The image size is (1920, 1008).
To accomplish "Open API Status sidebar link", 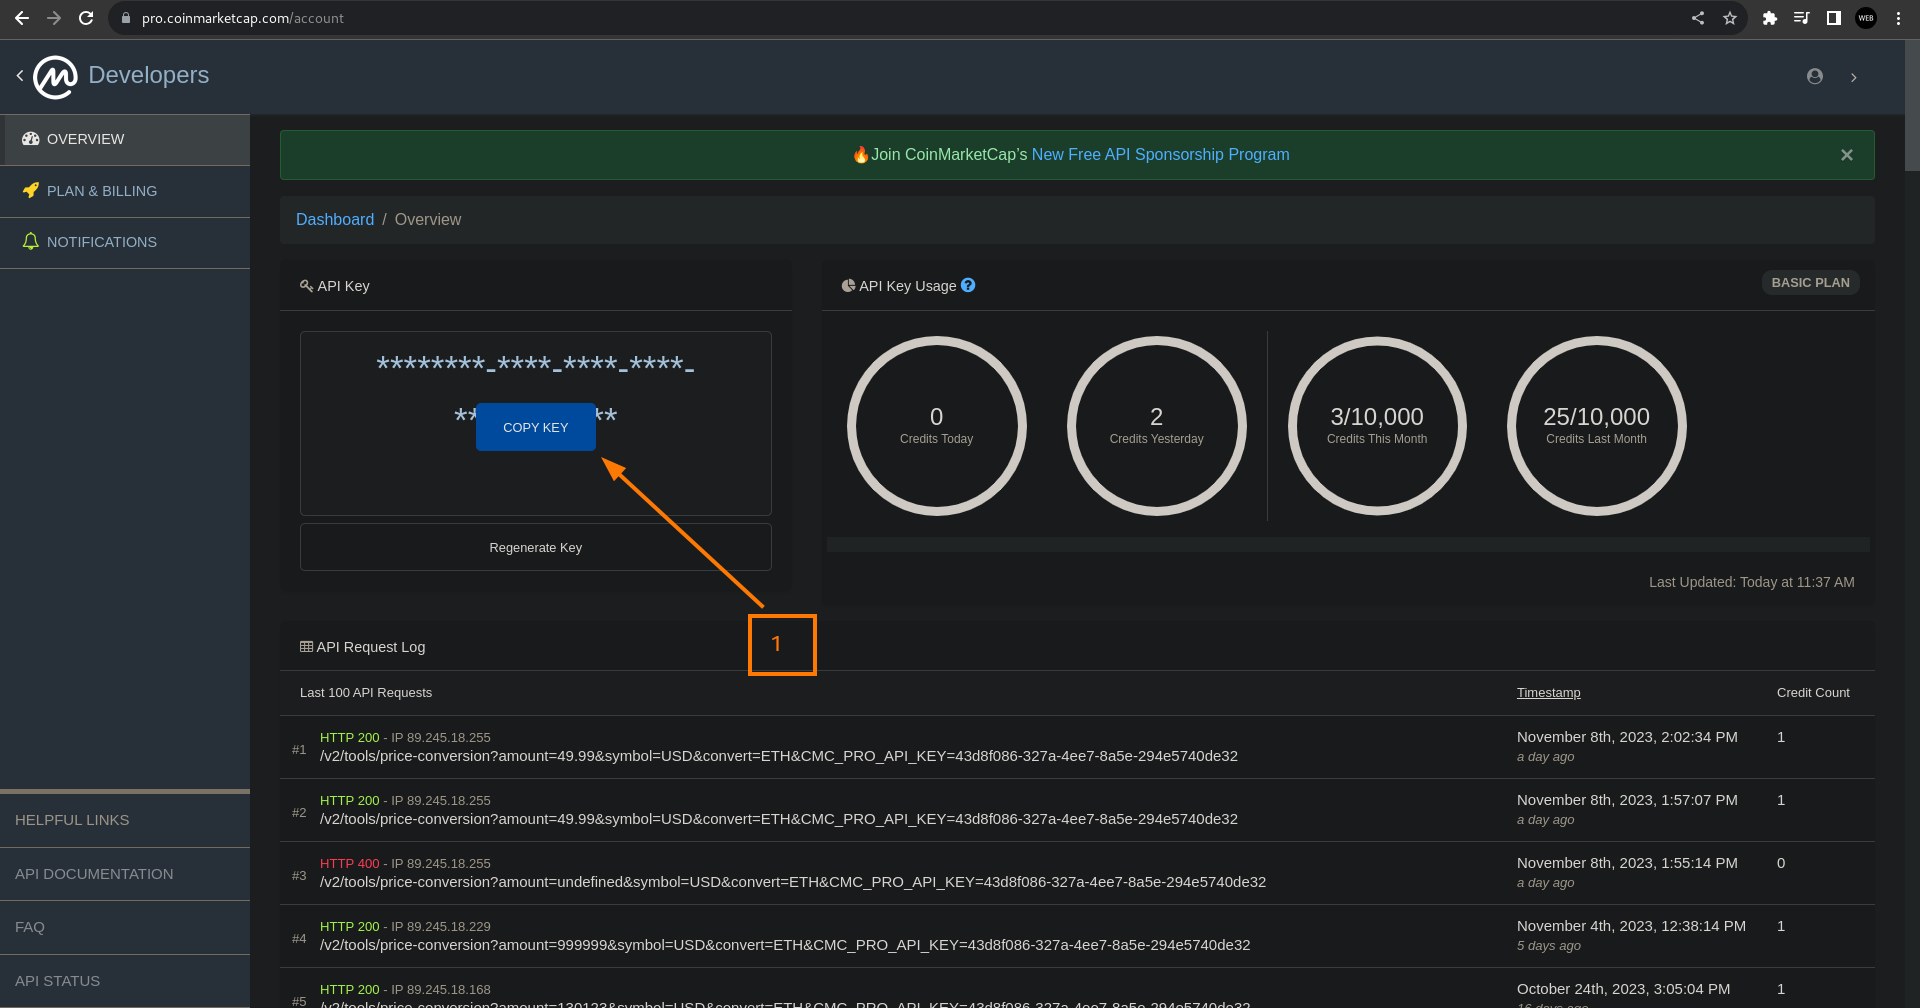I will pyautogui.click(x=125, y=981).
